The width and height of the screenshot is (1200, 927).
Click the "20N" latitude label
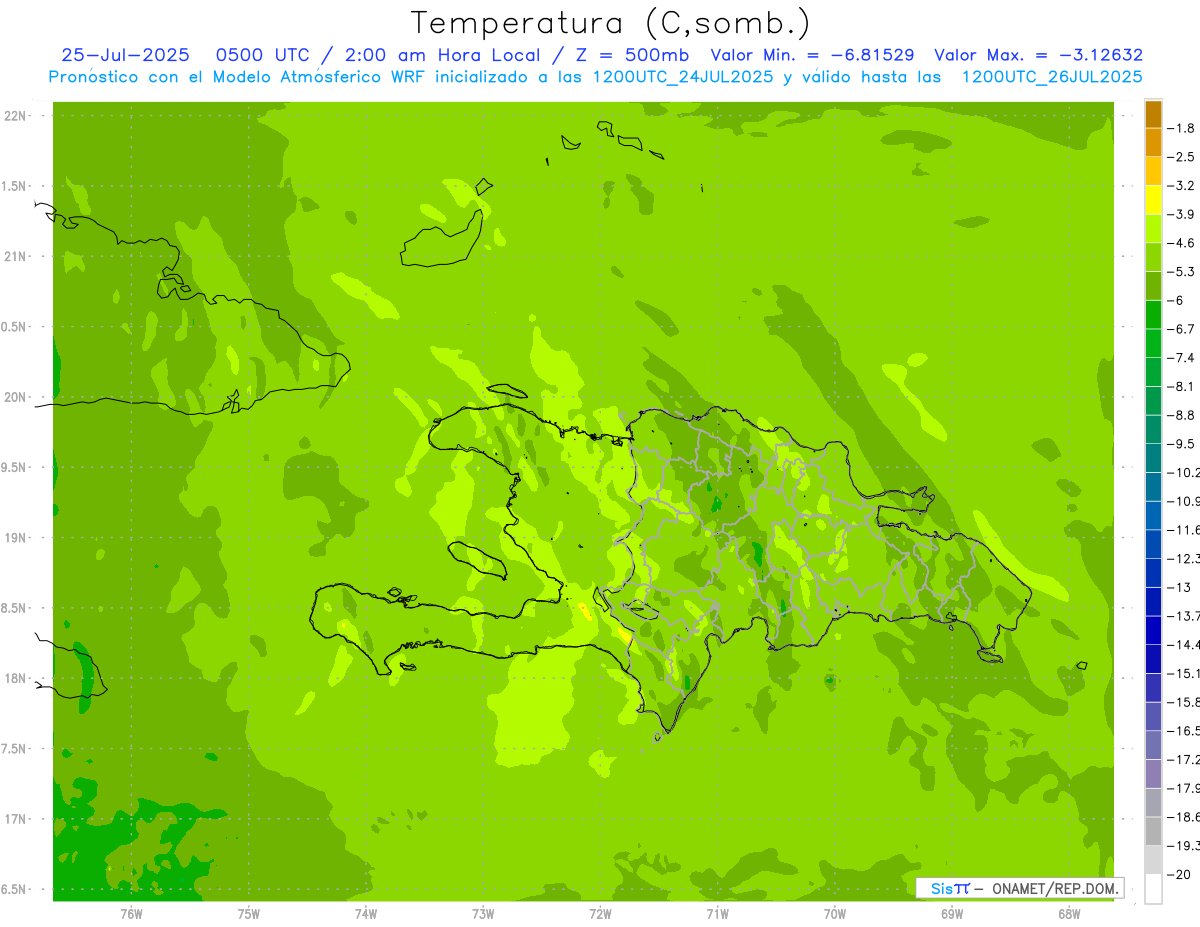coord(15,397)
